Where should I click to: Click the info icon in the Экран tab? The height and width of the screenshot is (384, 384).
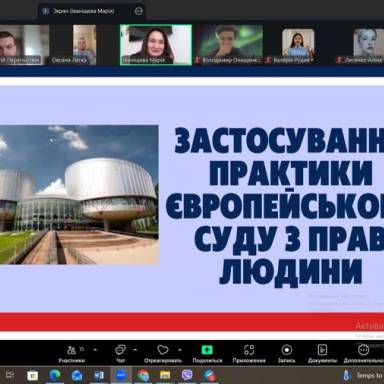click(x=45, y=11)
